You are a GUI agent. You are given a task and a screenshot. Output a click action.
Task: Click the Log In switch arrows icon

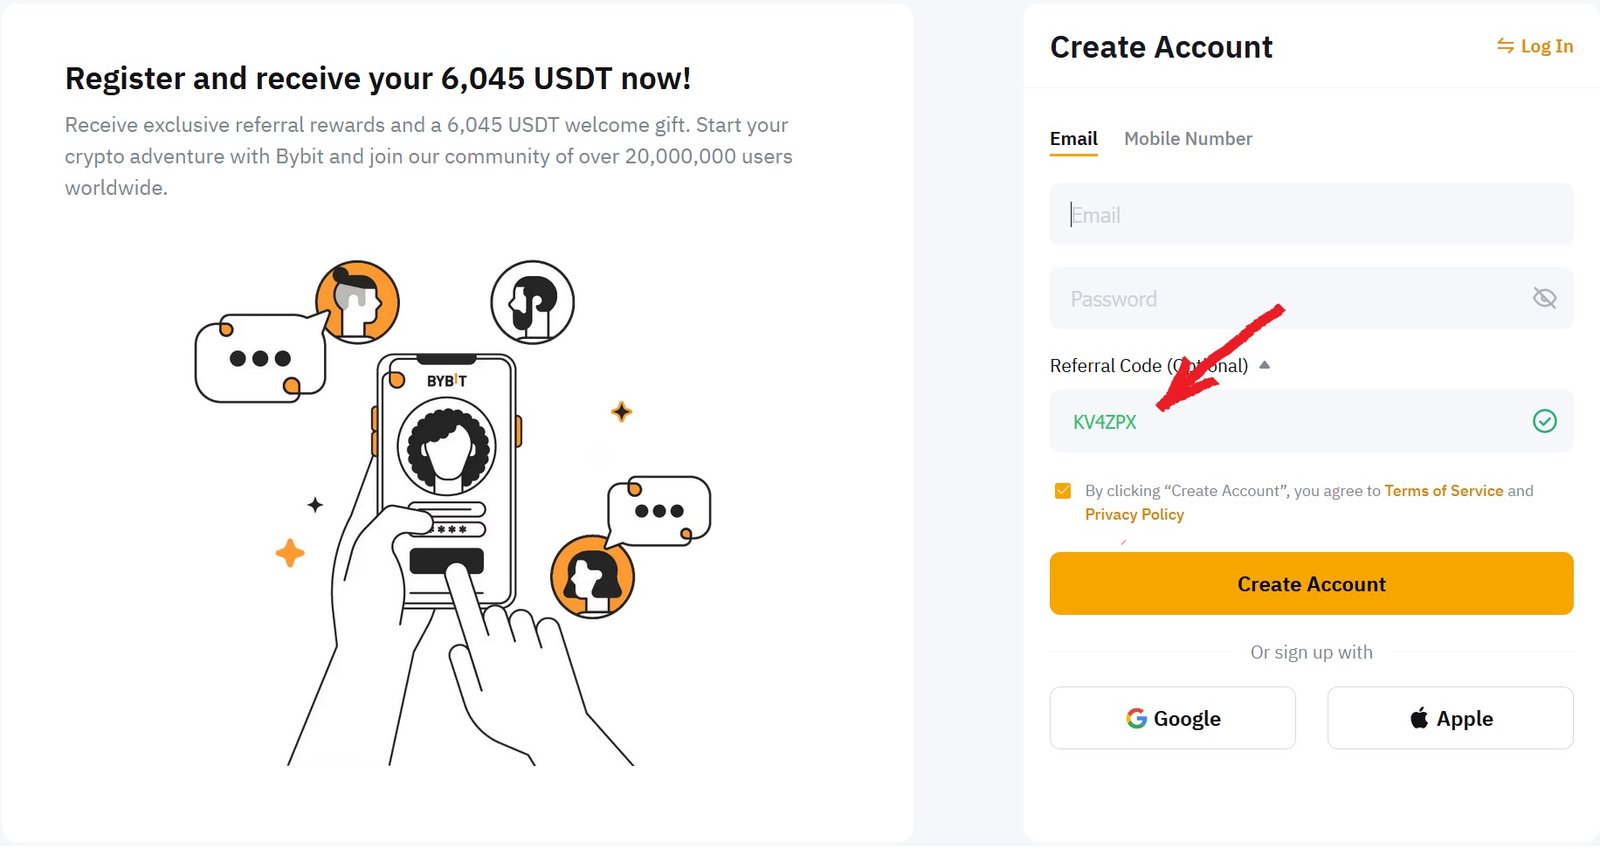(x=1505, y=46)
